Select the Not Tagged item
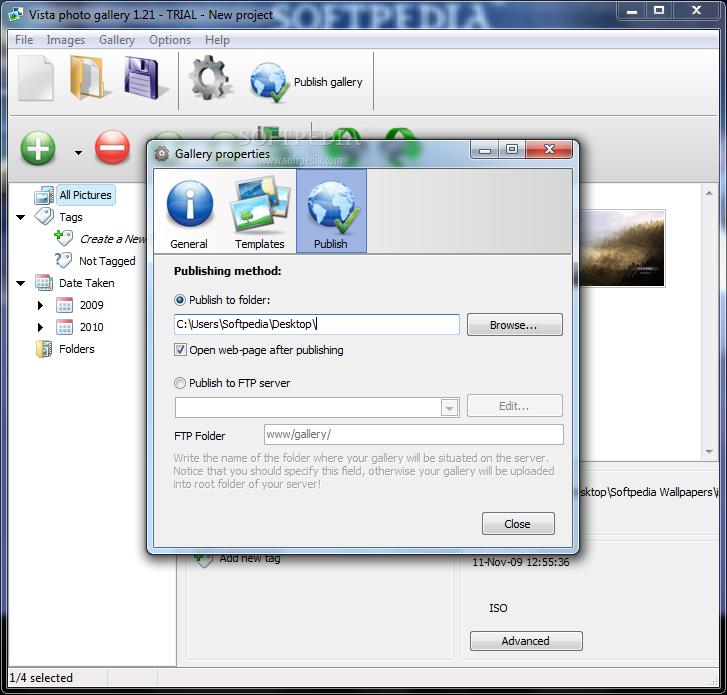The width and height of the screenshot is (727, 695). click(x=107, y=261)
